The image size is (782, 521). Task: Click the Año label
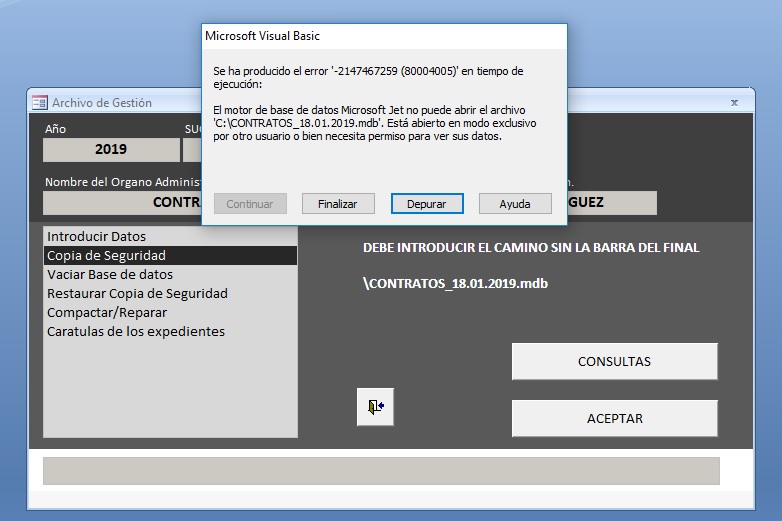click(55, 129)
